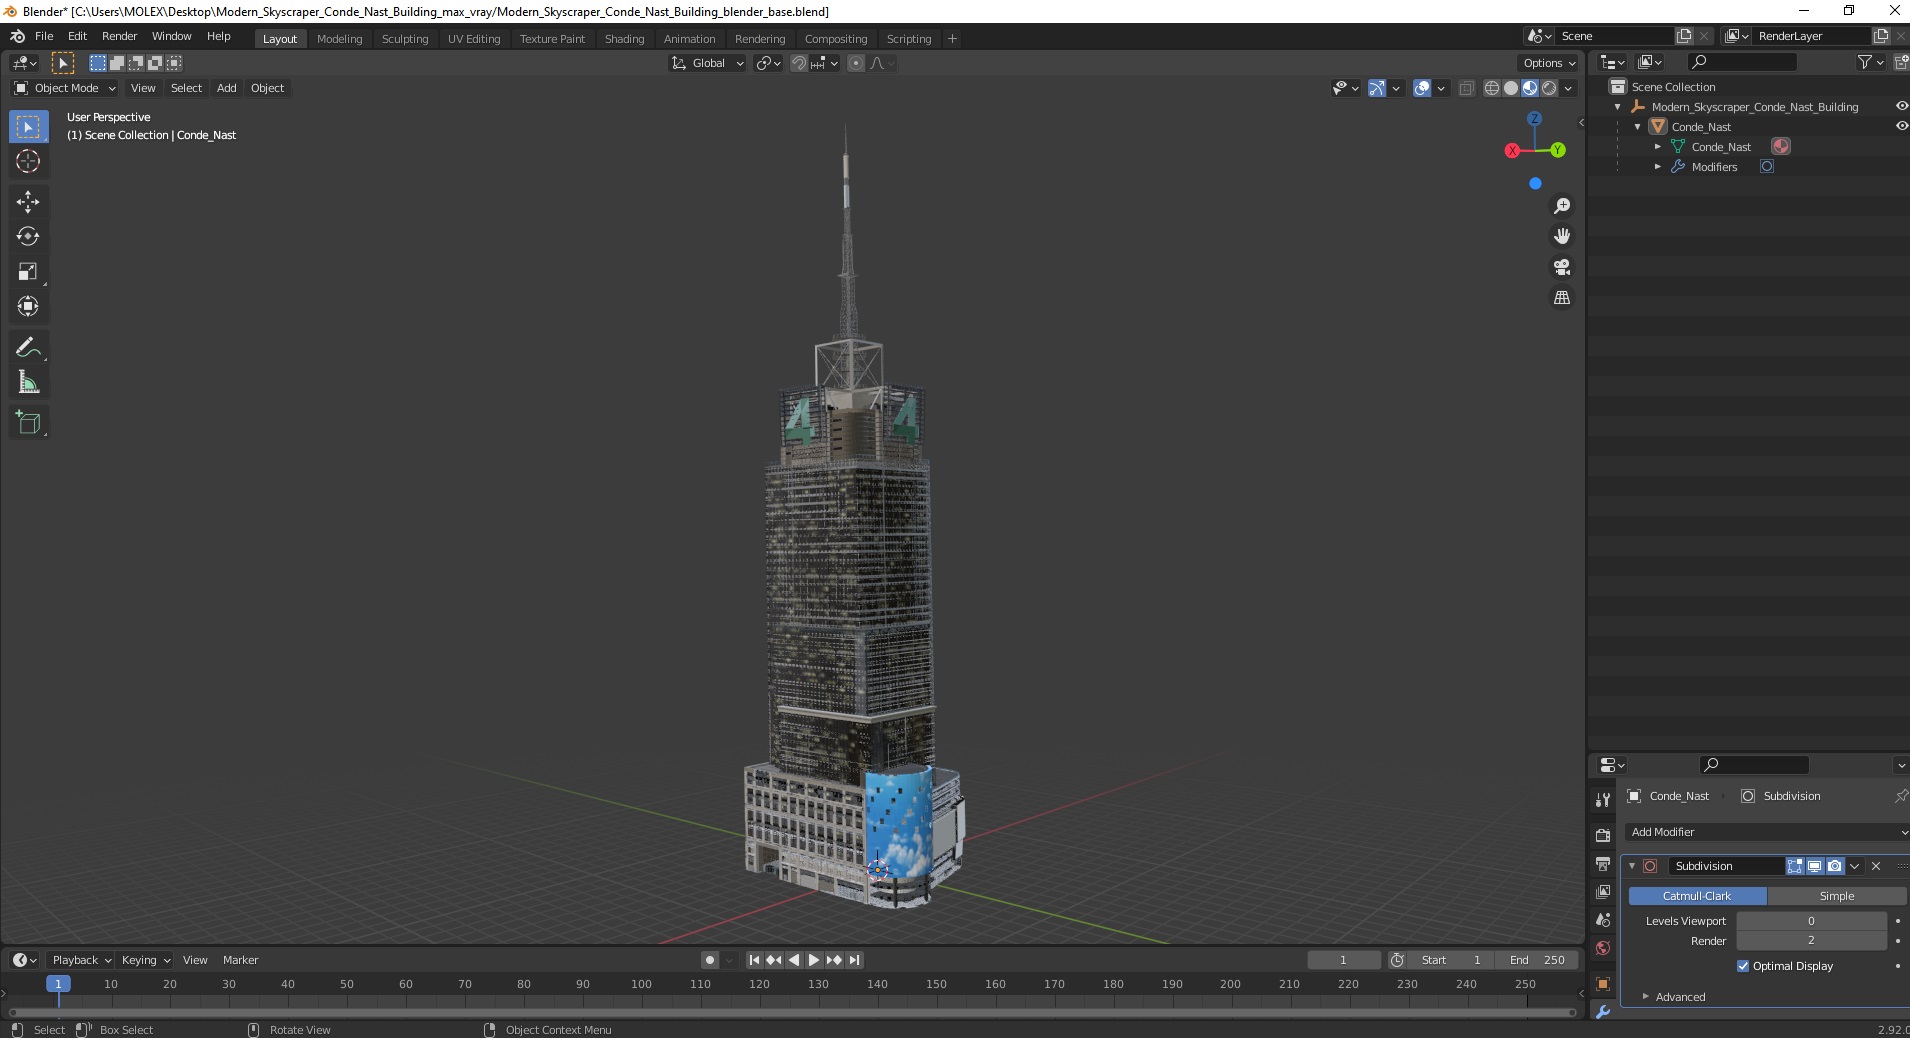Select the Catmull-Clark subdivision type
The image size is (1910, 1038).
pos(1697,896)
